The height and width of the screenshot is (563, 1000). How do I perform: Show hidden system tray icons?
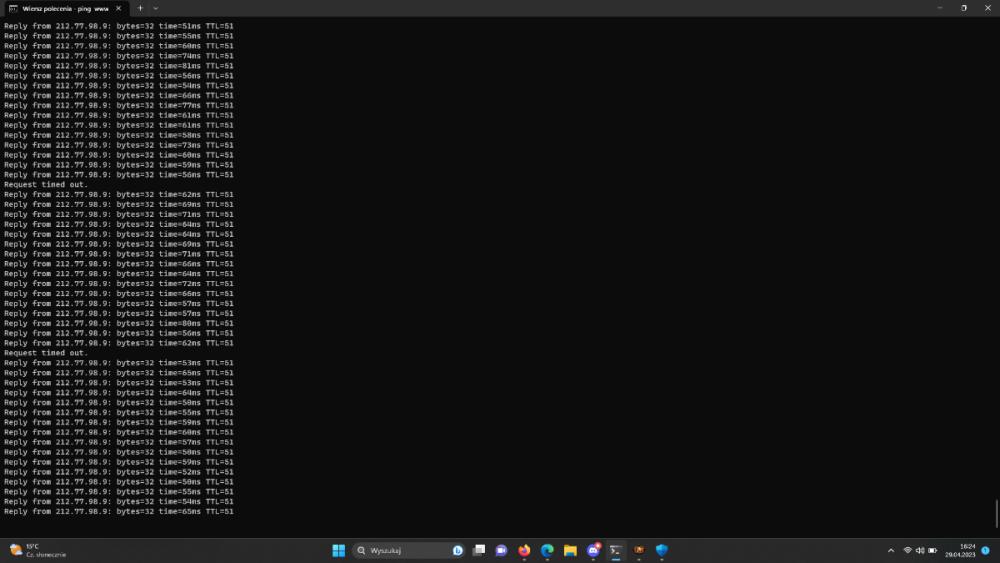point(891,550)
